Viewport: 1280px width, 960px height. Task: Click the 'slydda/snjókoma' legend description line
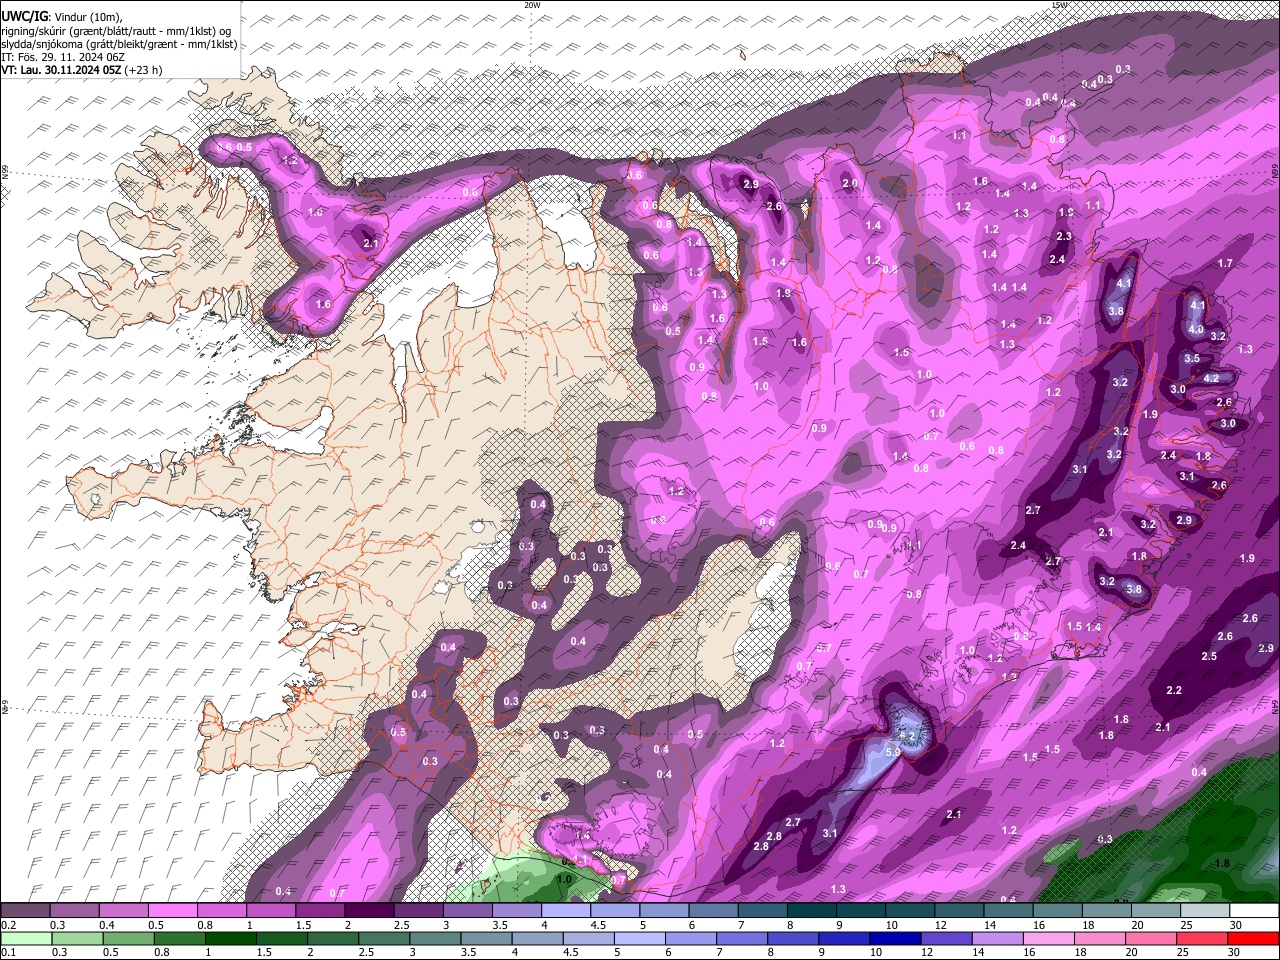coord(119,44)
